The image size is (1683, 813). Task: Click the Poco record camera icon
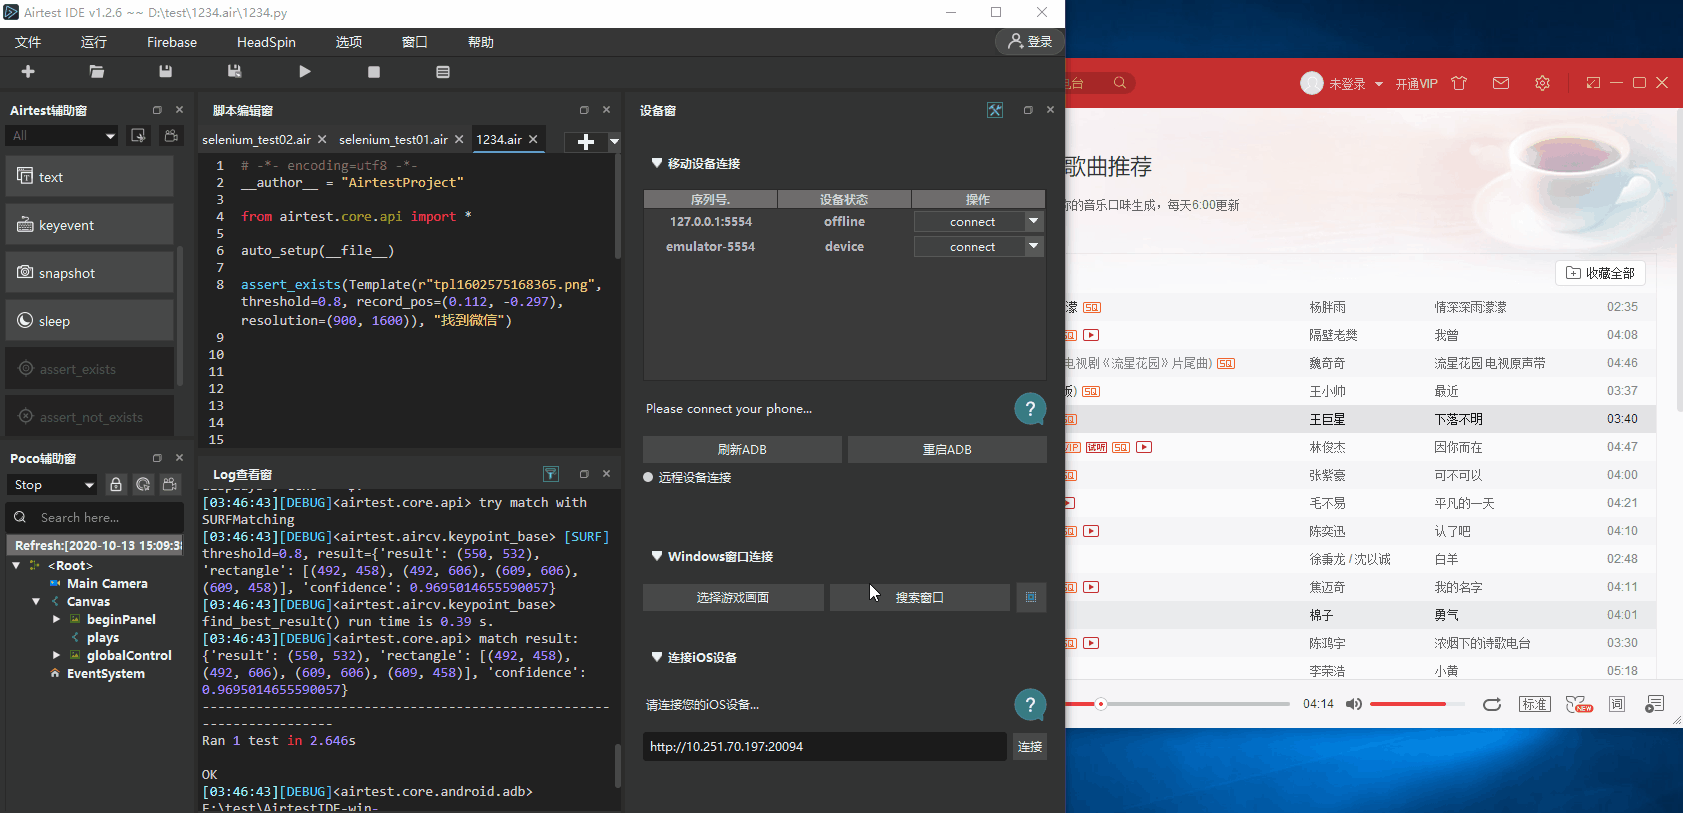tap(170, 484)
